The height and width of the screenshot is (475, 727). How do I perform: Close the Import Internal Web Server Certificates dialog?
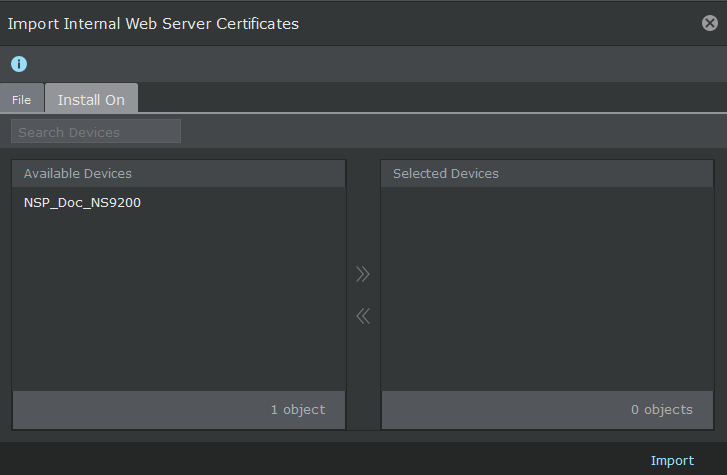point(709,23)
